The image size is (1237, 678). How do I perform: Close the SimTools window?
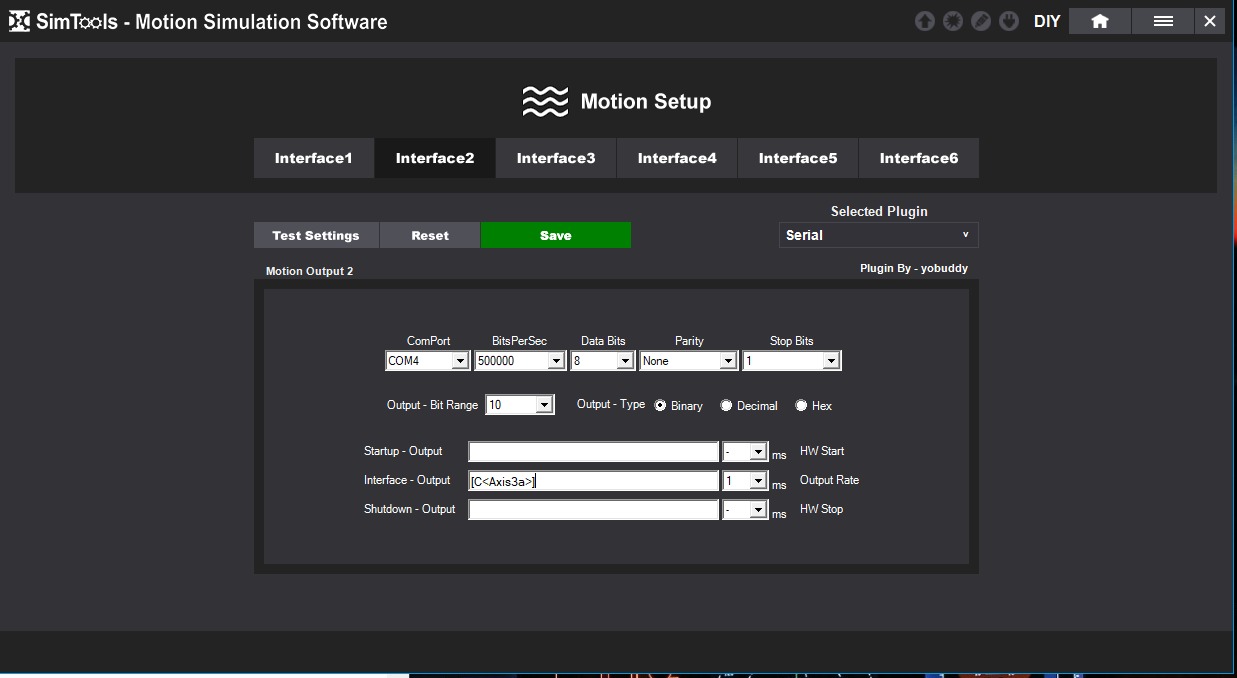(x=1210, y=21)
